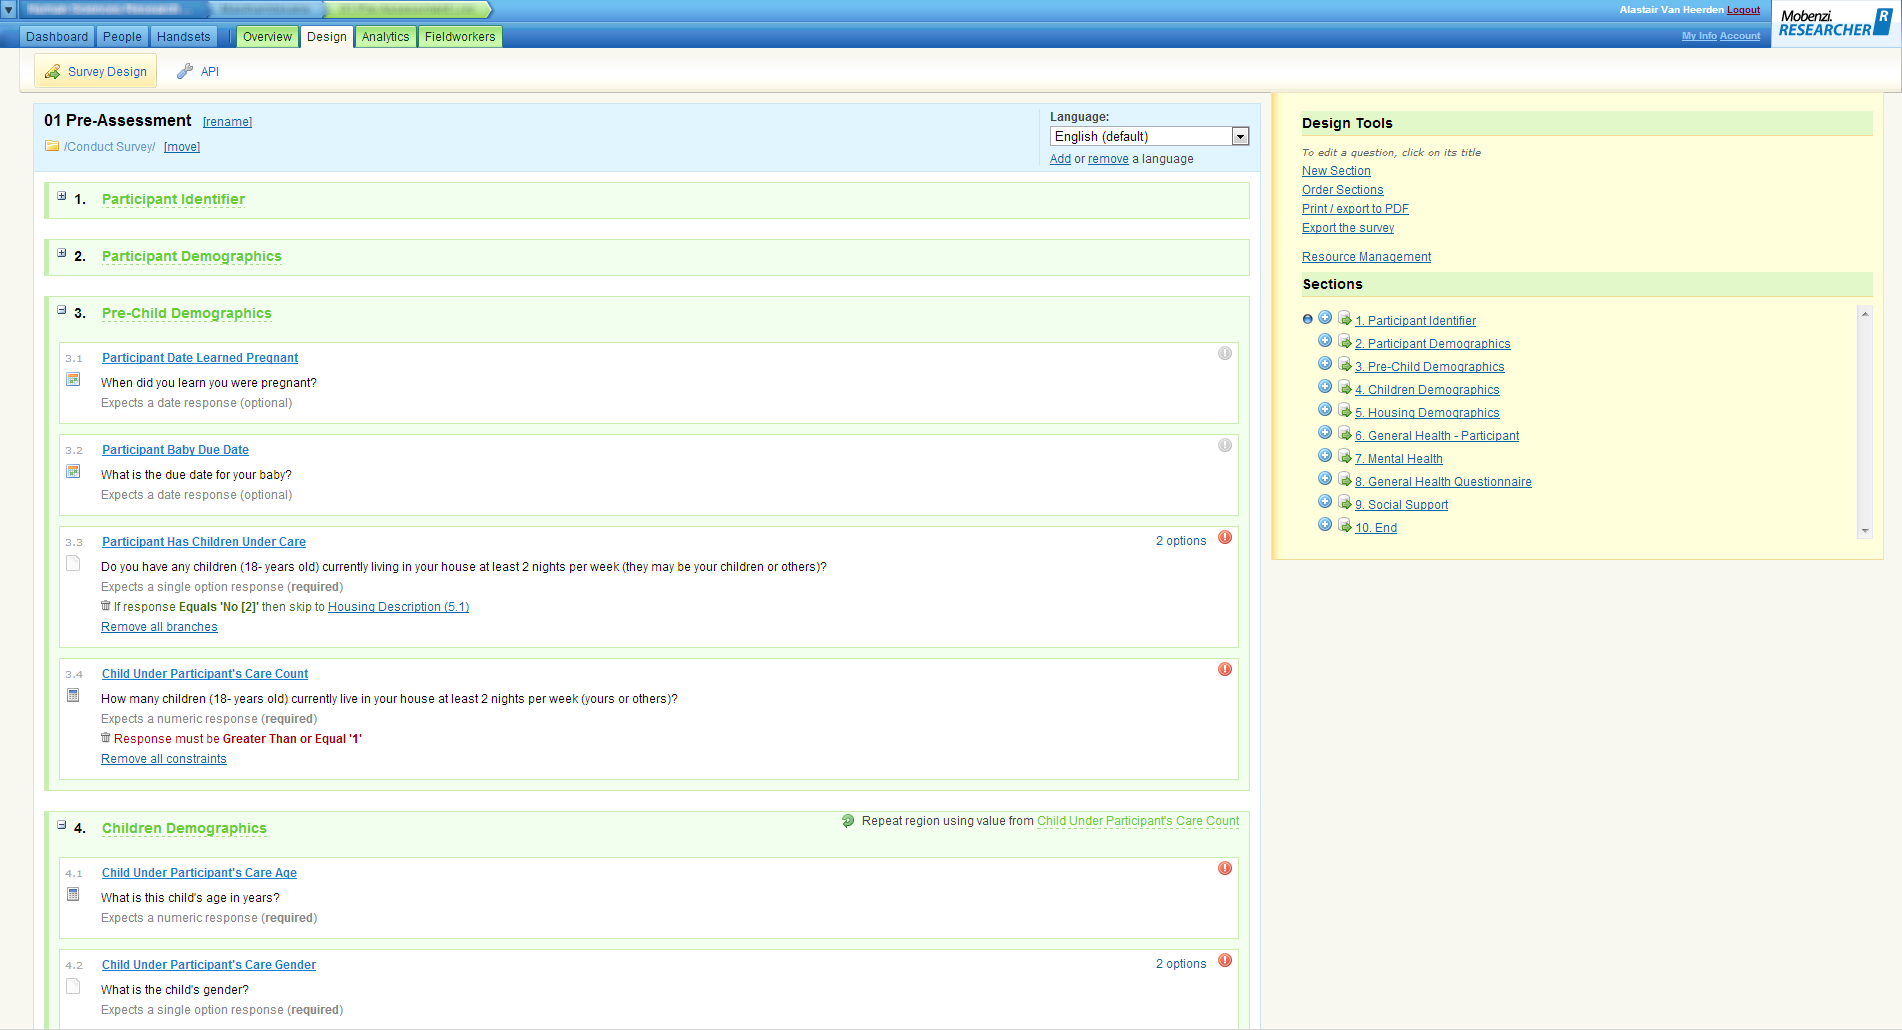
Task: Expand section 1 Participant Identifier
Action: click(62, 196)
